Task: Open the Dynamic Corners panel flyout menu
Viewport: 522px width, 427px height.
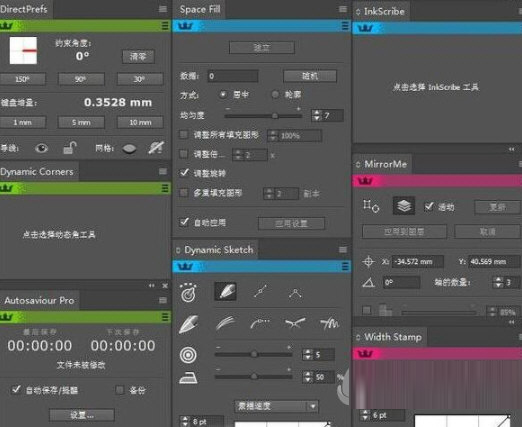Action: pos(163,171)
